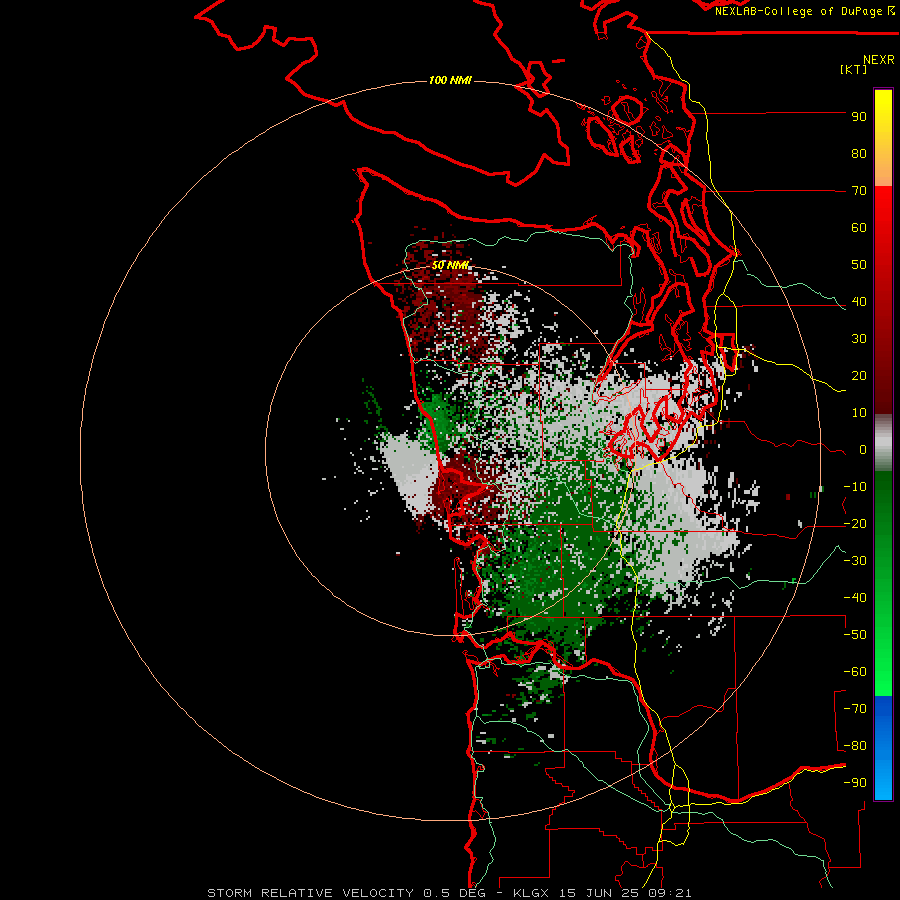Click the 90 value on velocity scale

click(x=859, y=117)
